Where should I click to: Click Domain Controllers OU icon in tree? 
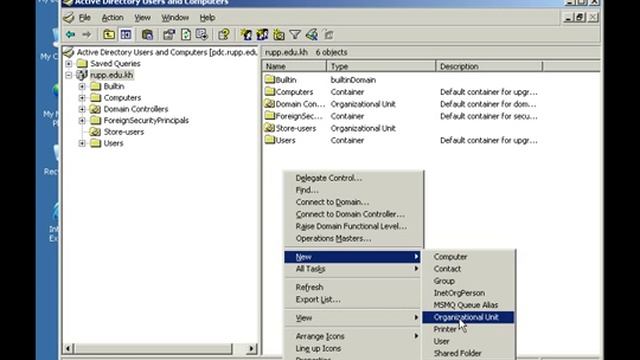click(95, 109)
